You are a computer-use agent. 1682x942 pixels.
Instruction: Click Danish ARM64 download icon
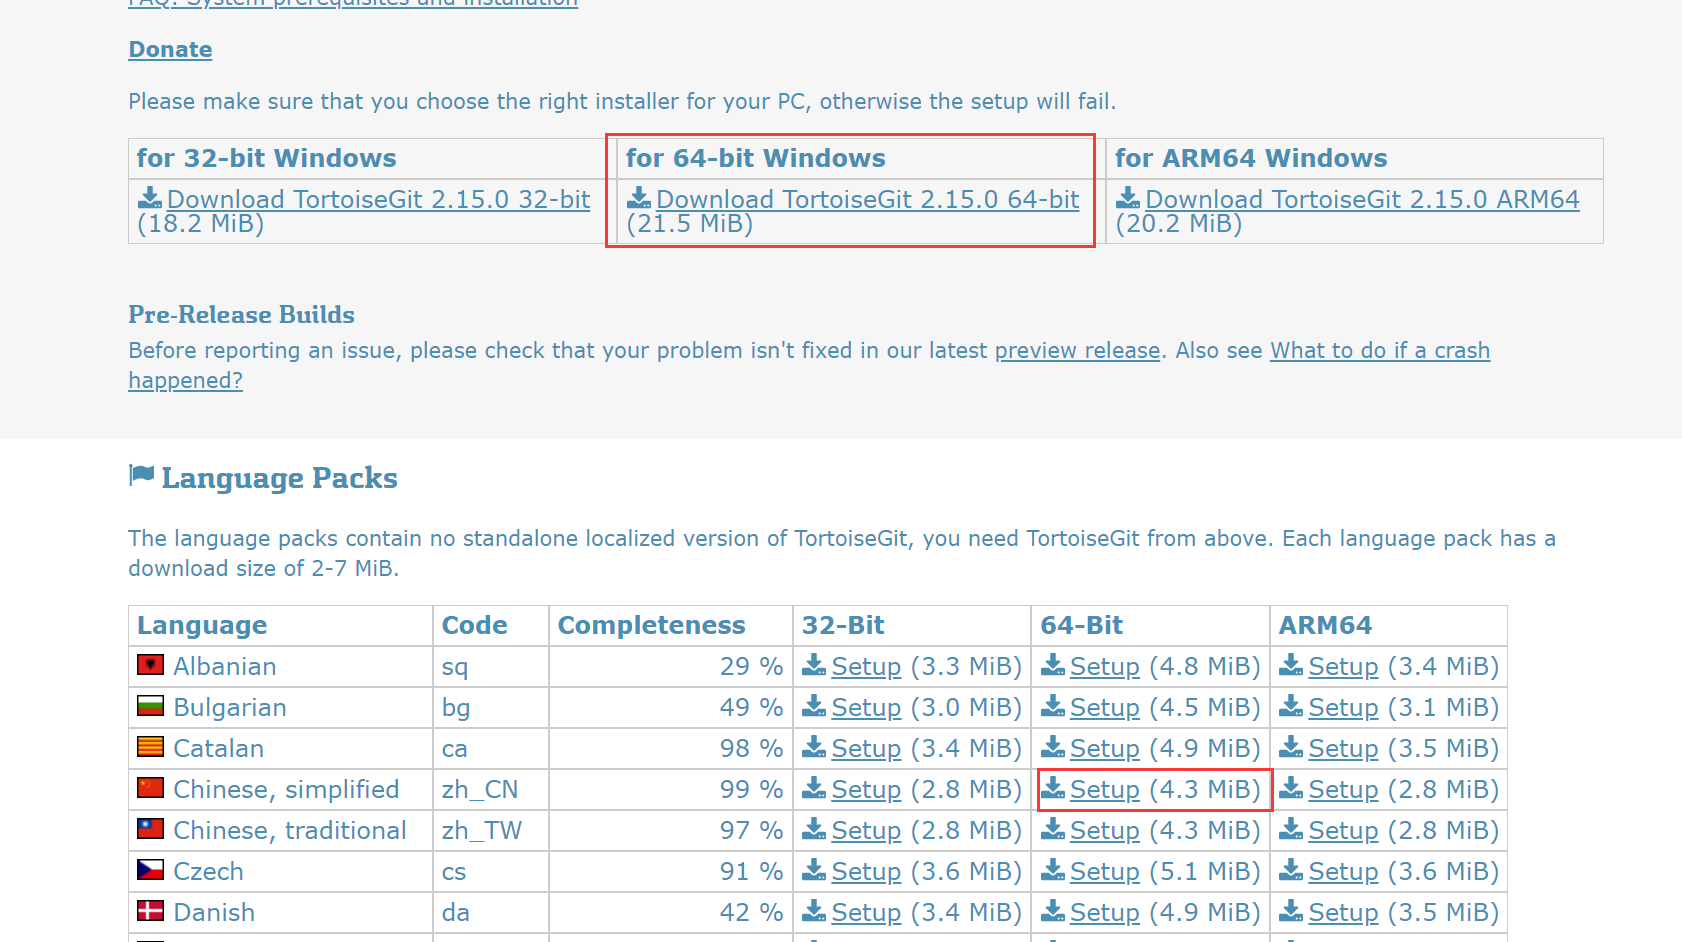[x=1291, y=911]
